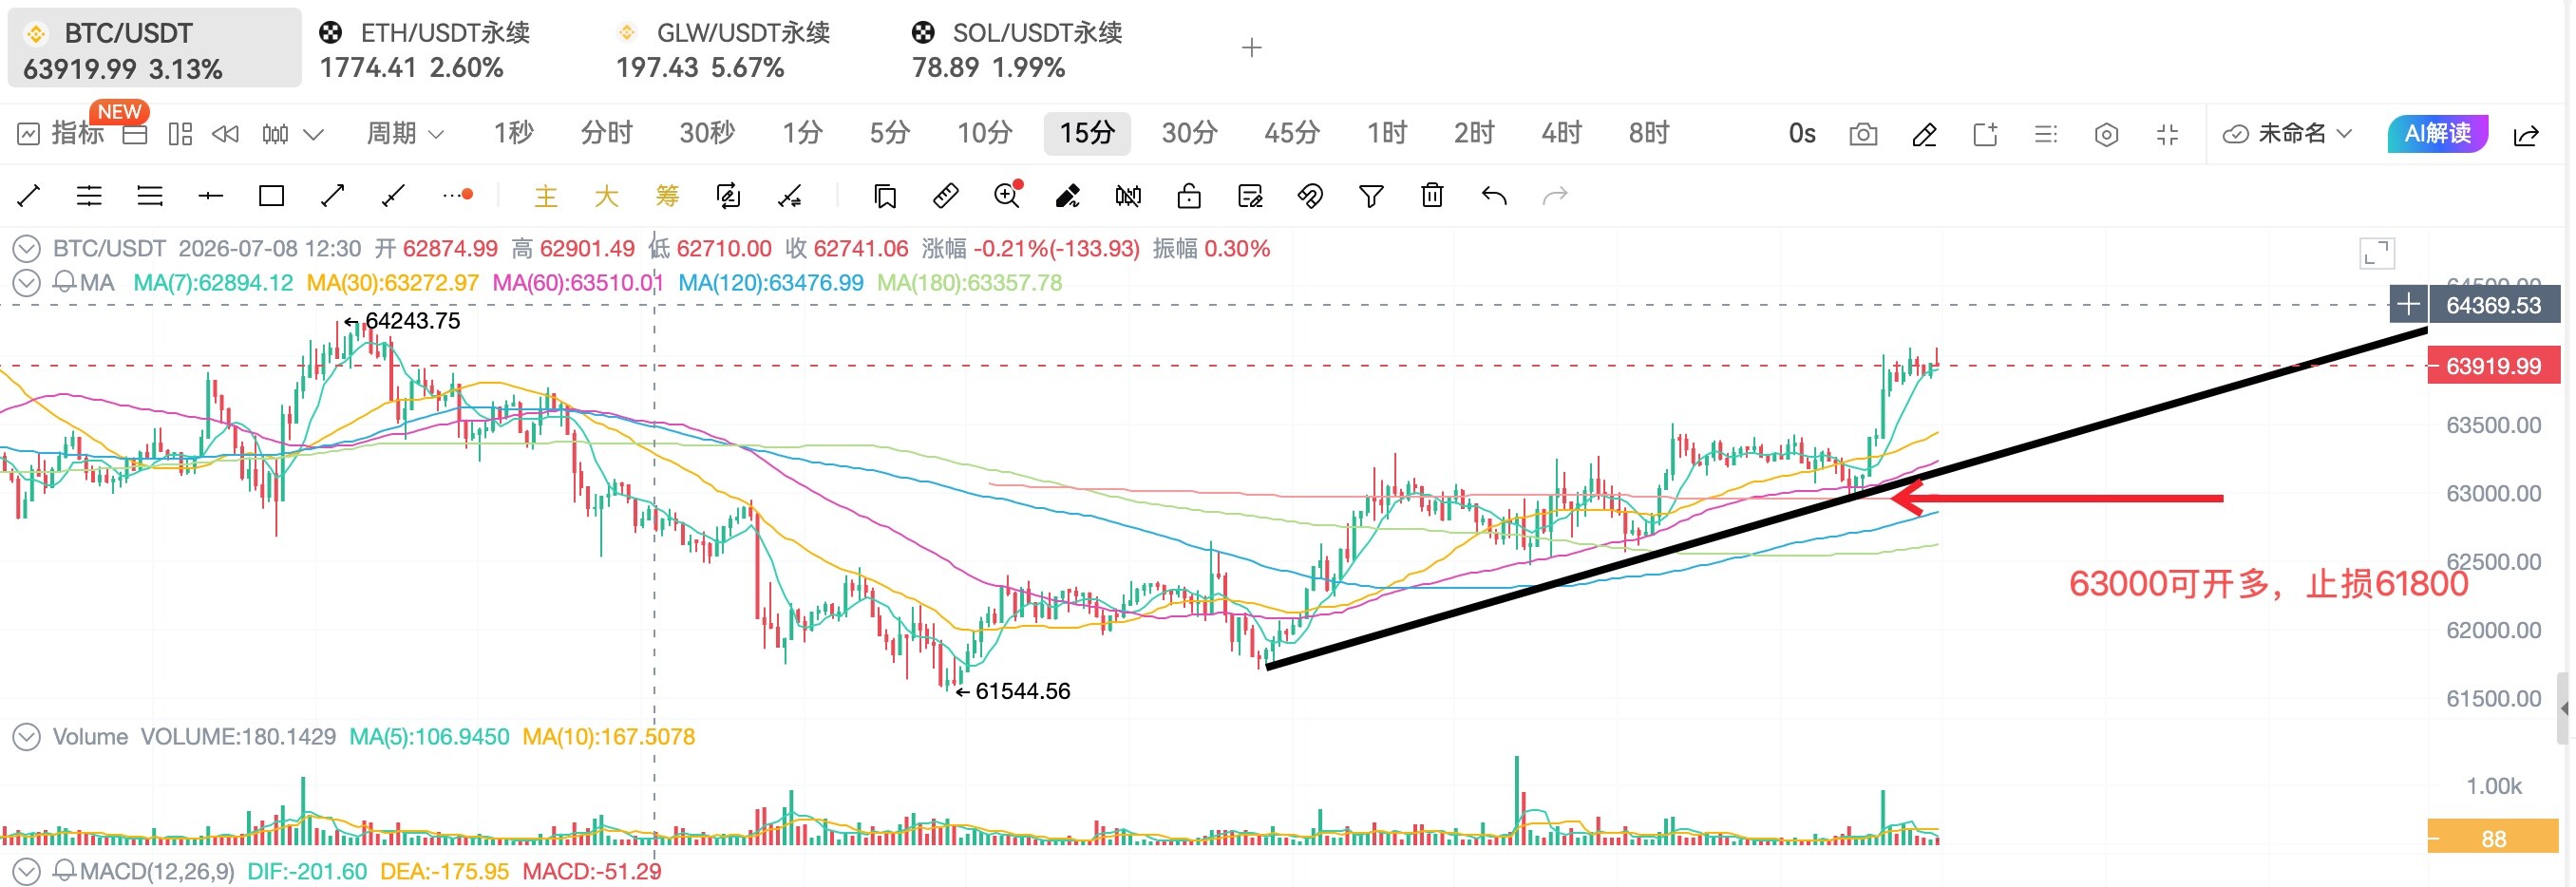Viewport: 2576px width, 887px height.
Task: Select the rectangle drawing tool
Action: point(272,196)
